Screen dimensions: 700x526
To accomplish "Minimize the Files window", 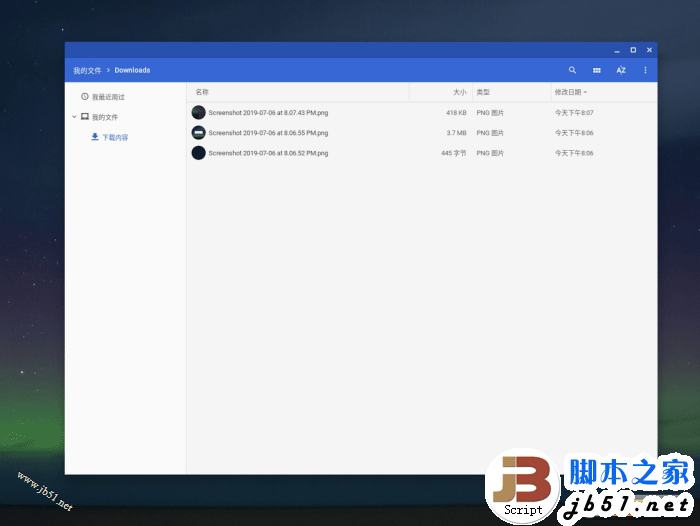I will tap(617, 50).
